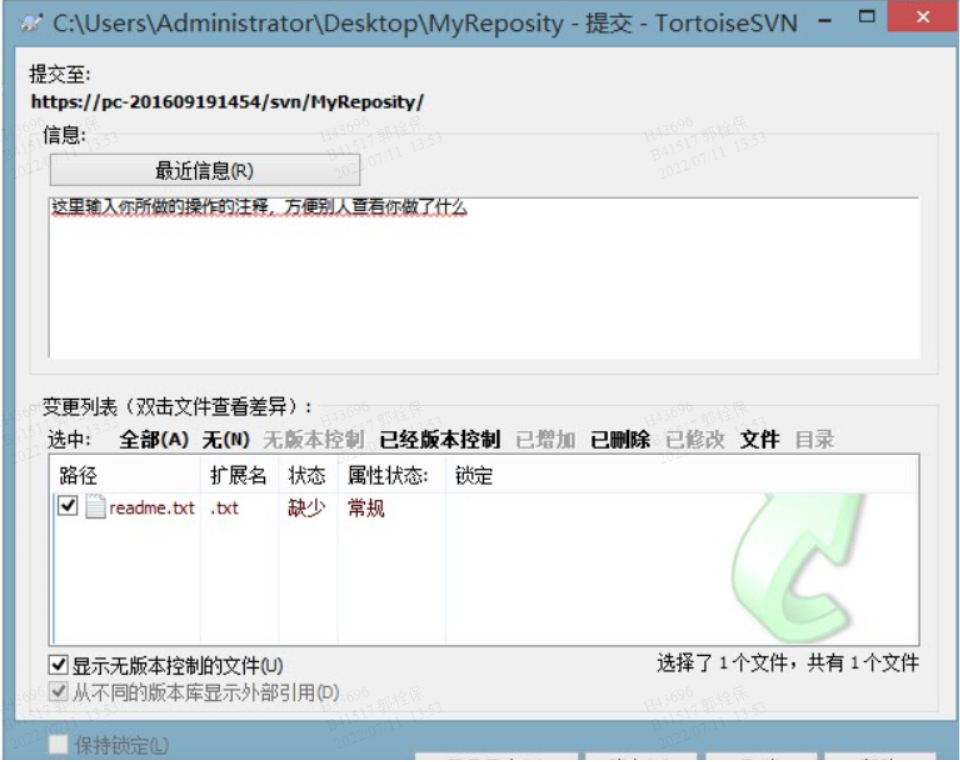
Task: Click 文件 filter link
Action: pos(760,439)
